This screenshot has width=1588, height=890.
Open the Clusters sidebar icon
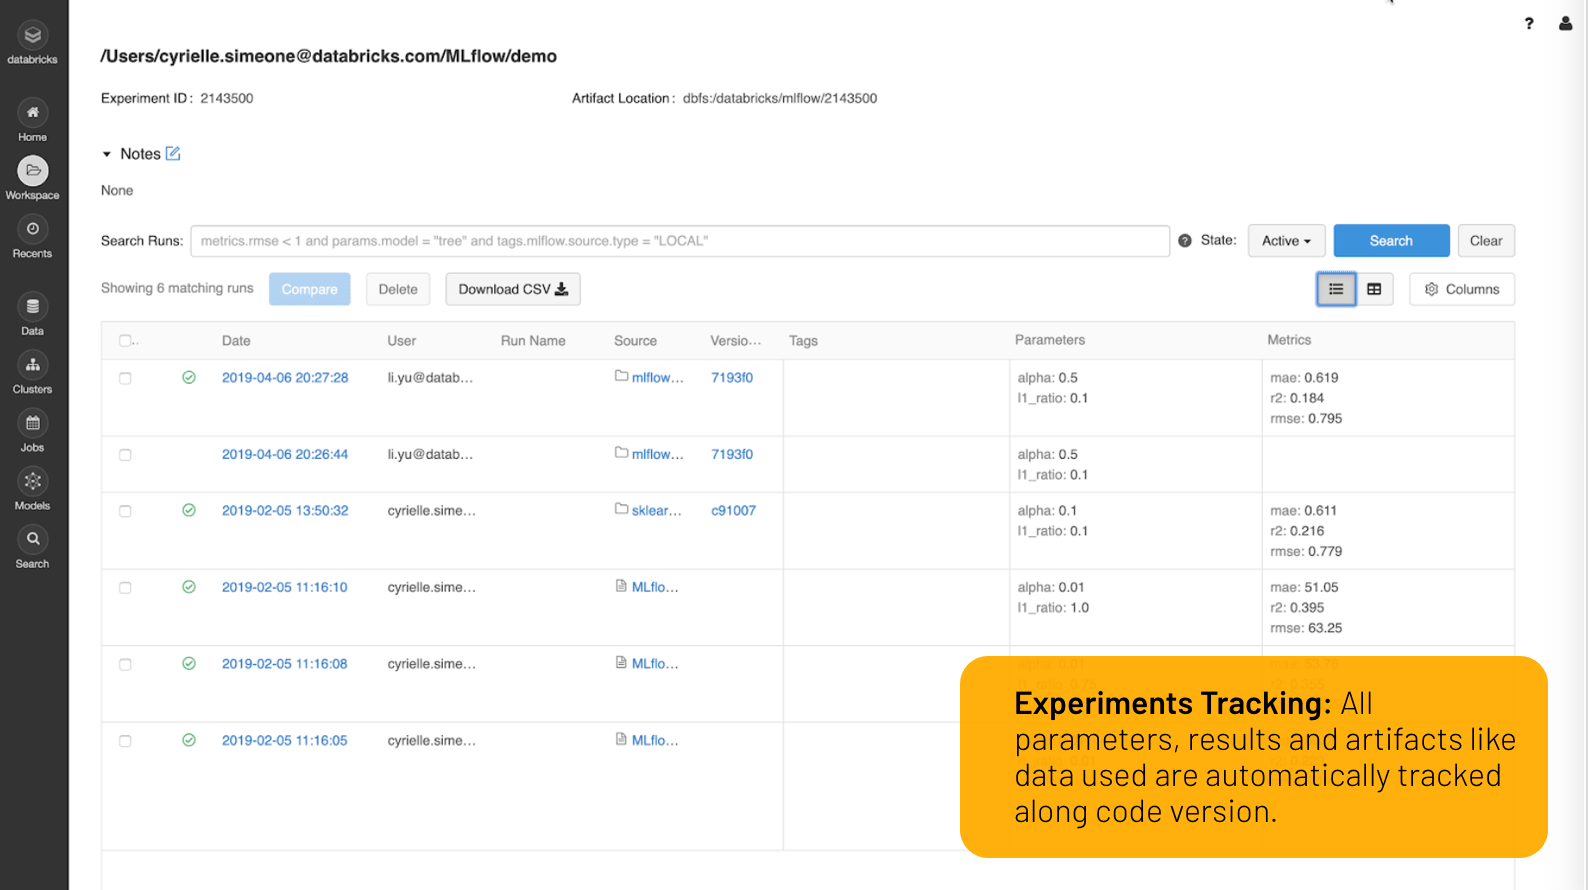coord(32,366)
